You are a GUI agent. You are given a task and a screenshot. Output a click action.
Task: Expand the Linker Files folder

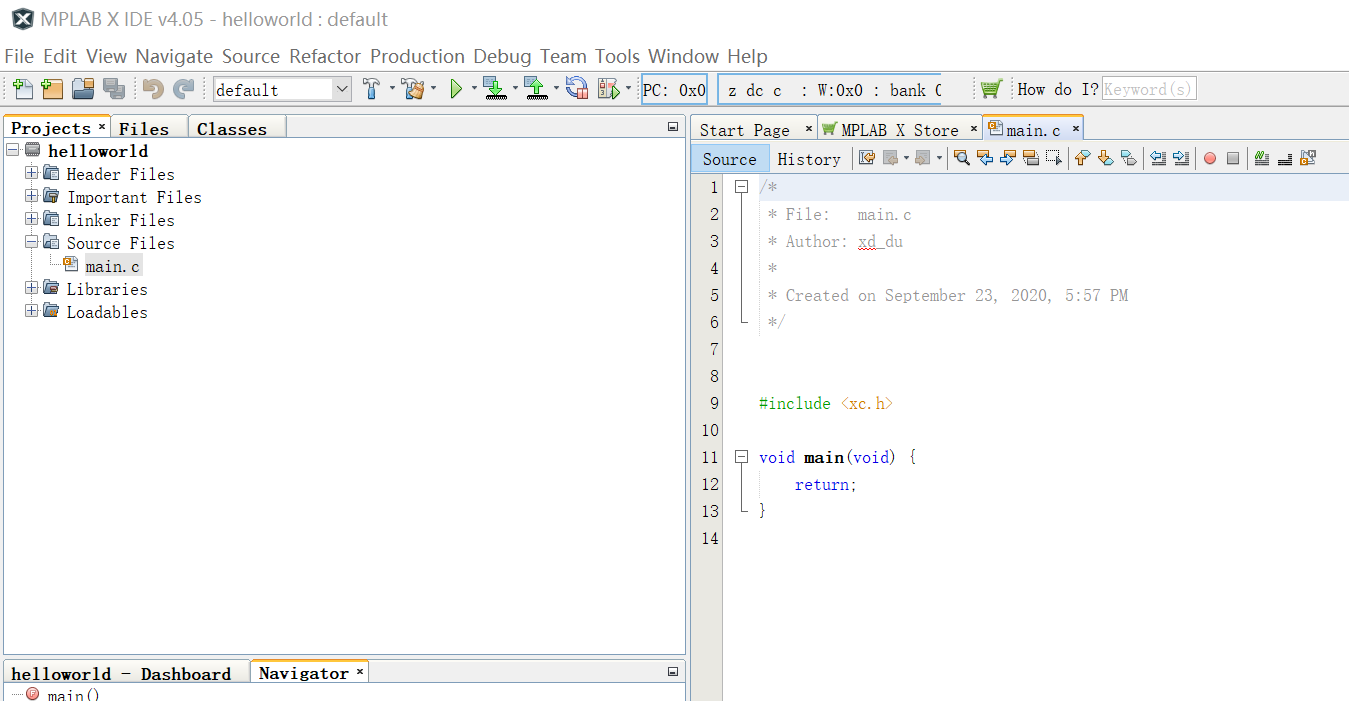point(32,219)
